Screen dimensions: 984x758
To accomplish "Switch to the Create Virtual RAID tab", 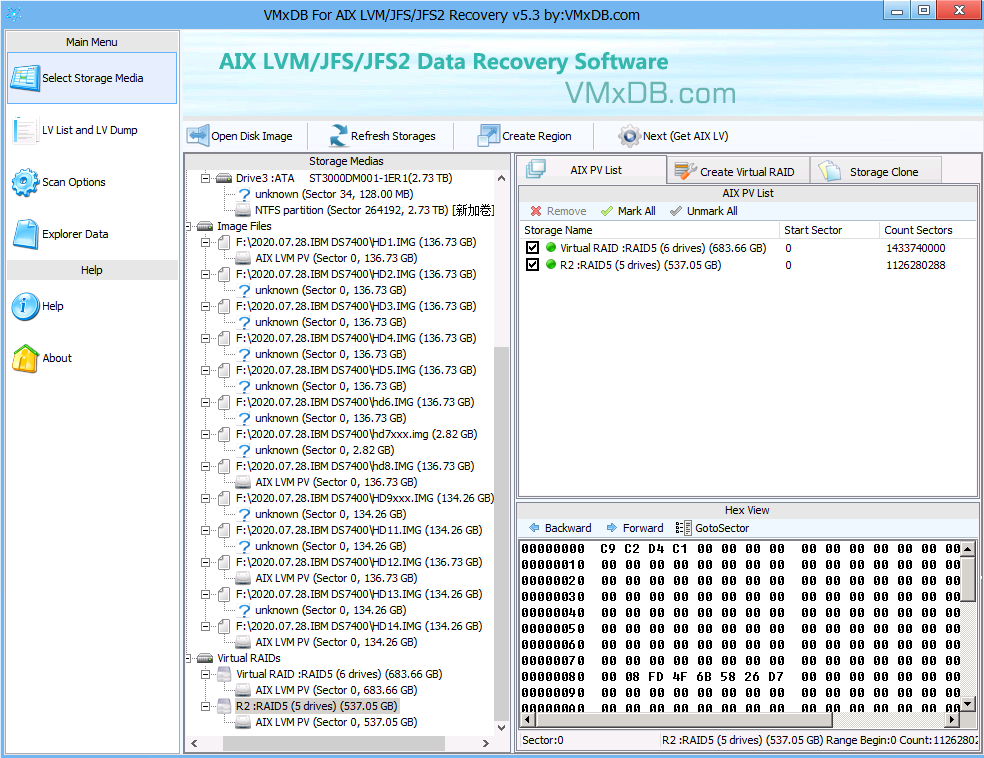I will [x=738, y=171].
